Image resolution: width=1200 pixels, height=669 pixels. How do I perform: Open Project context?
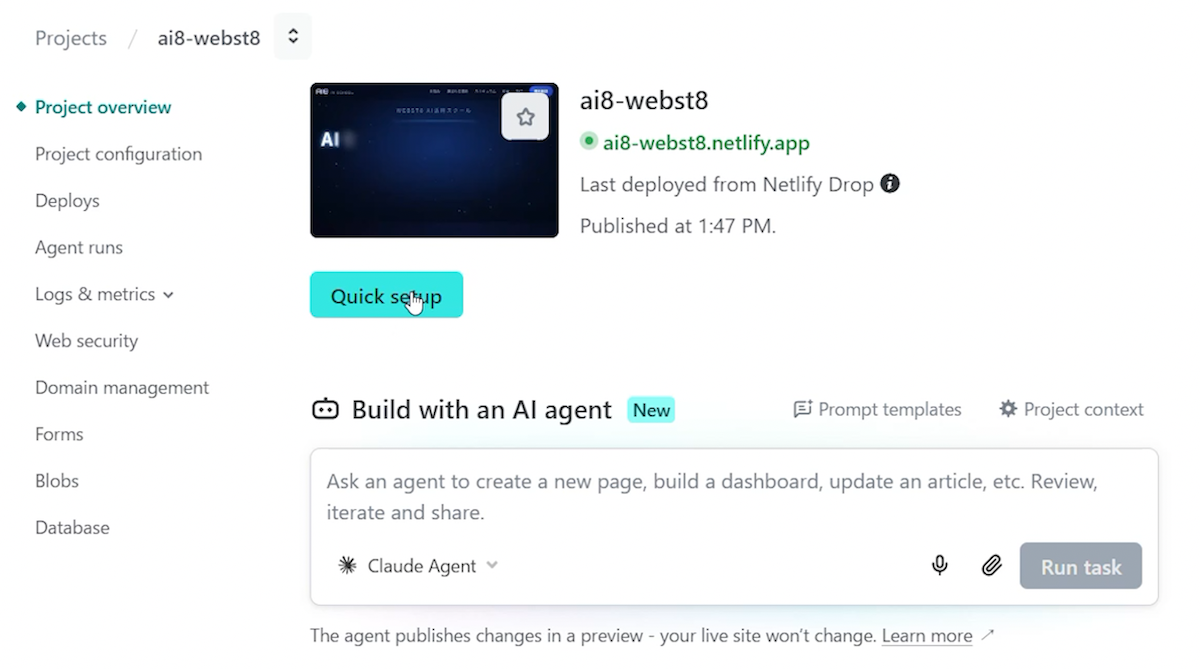(1071, 409)
